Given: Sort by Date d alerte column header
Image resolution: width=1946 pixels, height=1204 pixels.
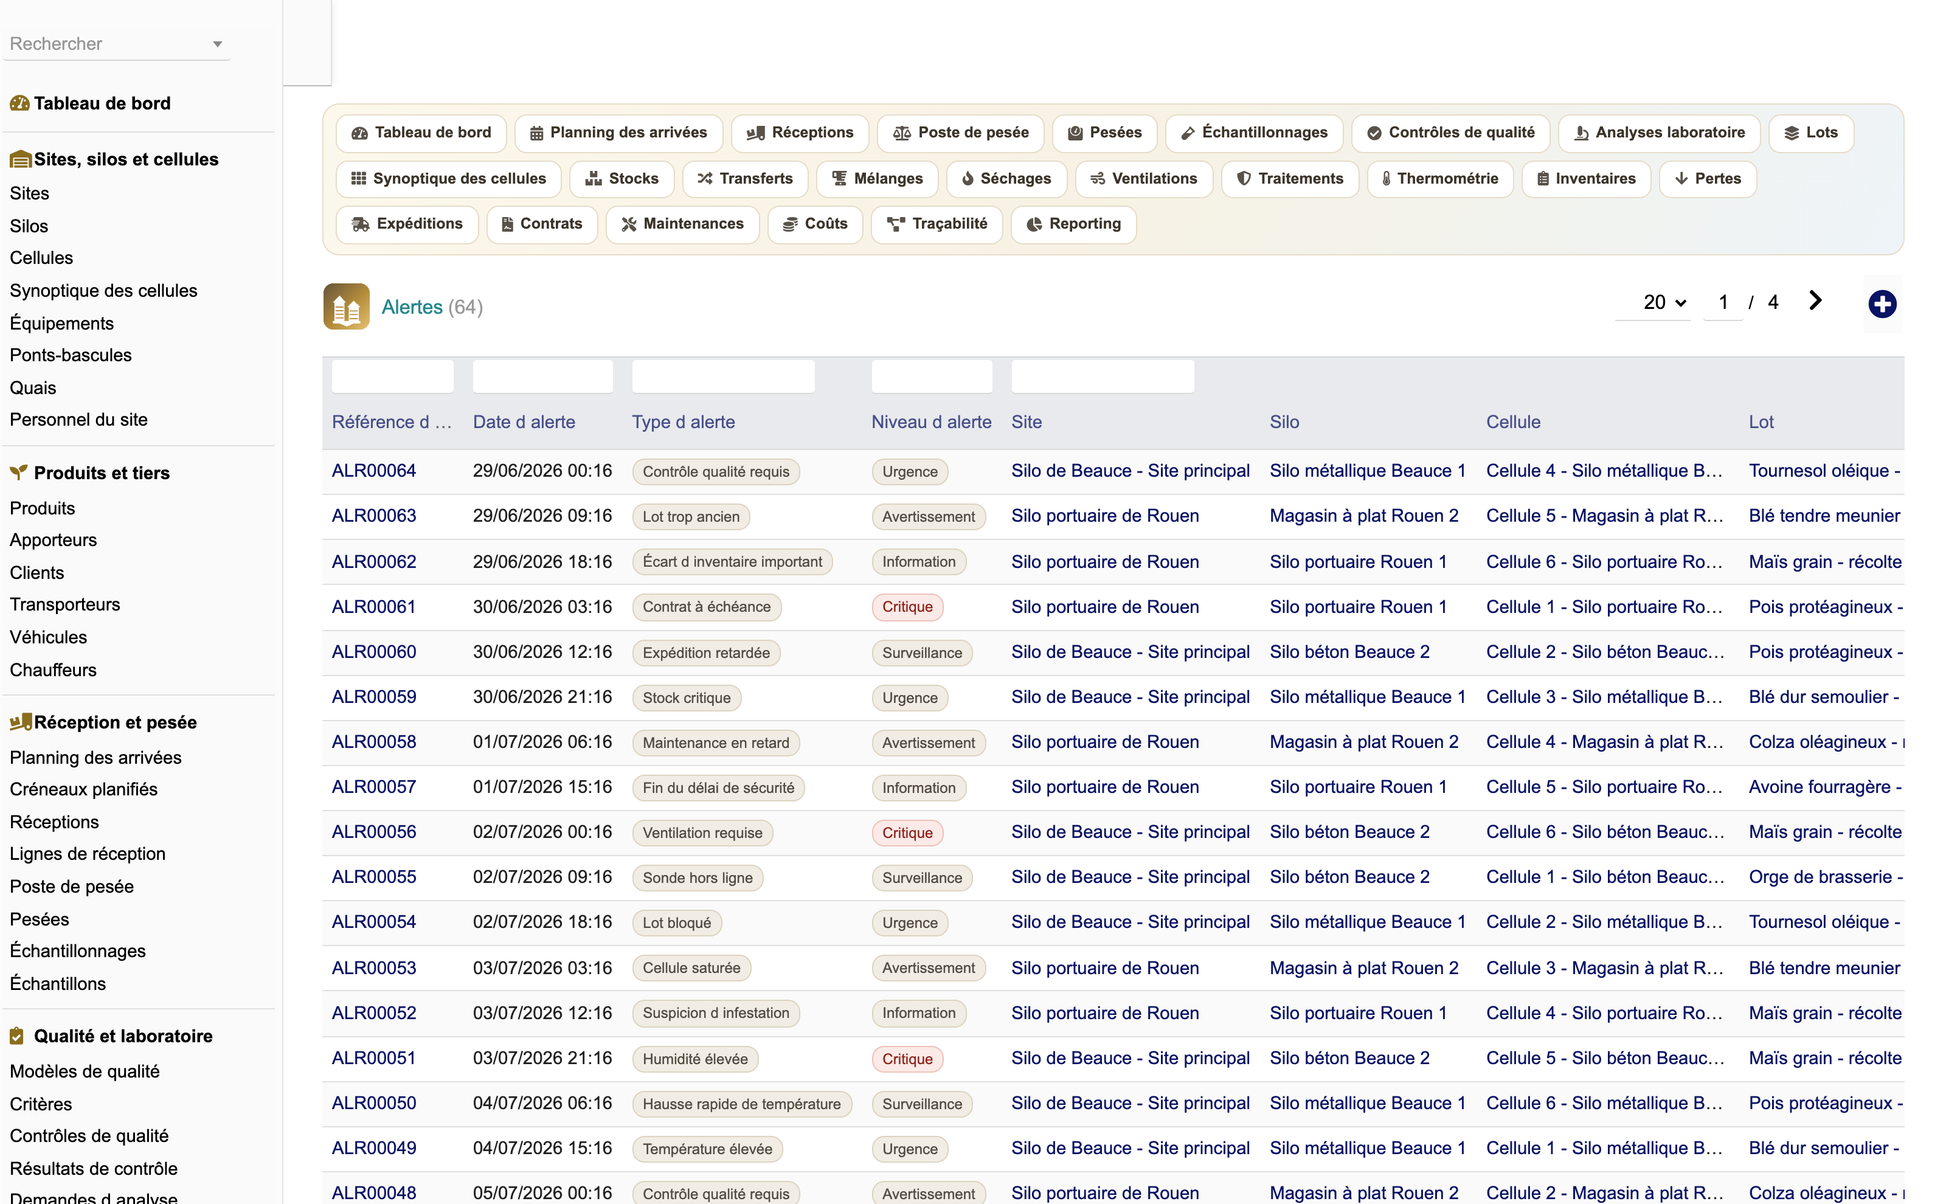Looking at the screenshot, I should click(524, 422).
